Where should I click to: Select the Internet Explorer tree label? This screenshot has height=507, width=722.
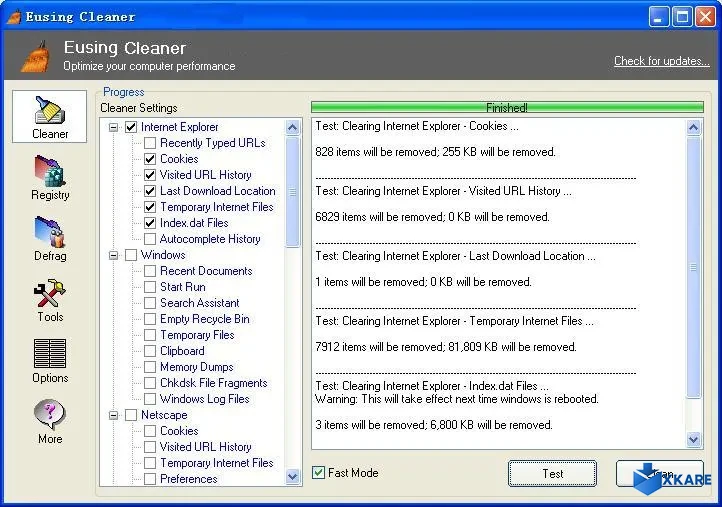(180, 127)
